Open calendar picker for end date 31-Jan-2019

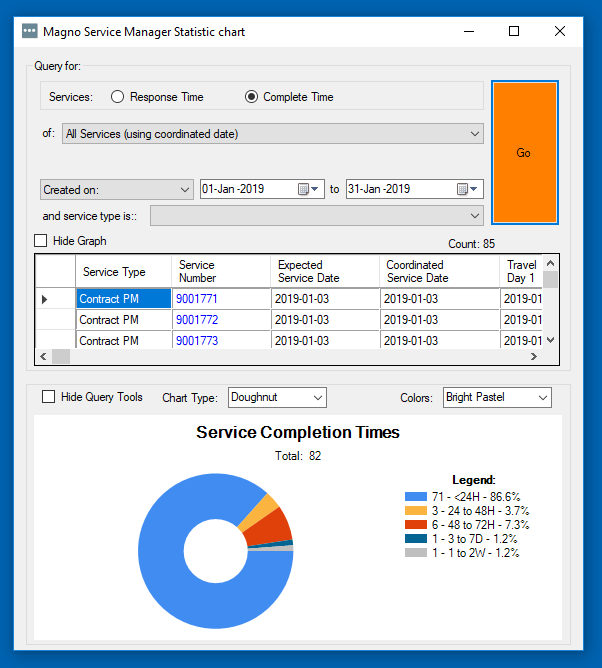(x=467, y=189)
